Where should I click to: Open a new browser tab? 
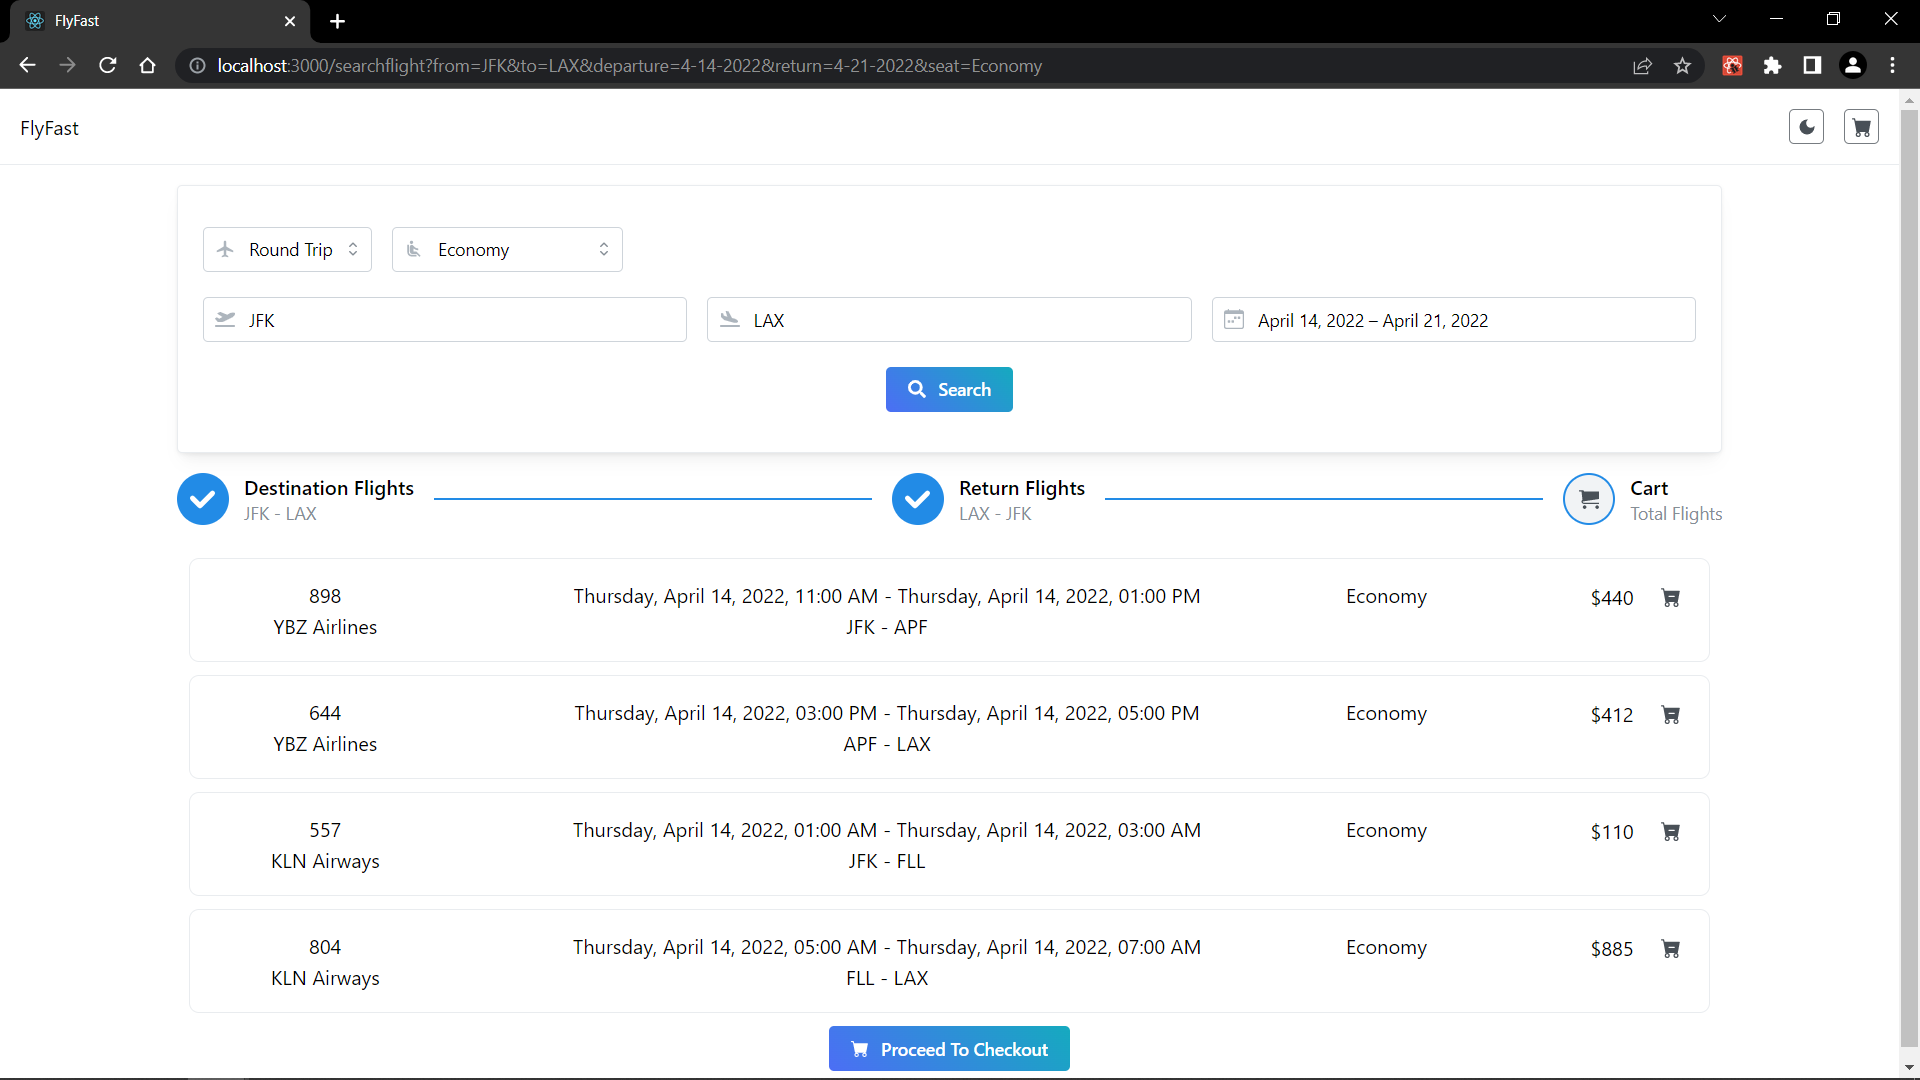pos(337,21)
